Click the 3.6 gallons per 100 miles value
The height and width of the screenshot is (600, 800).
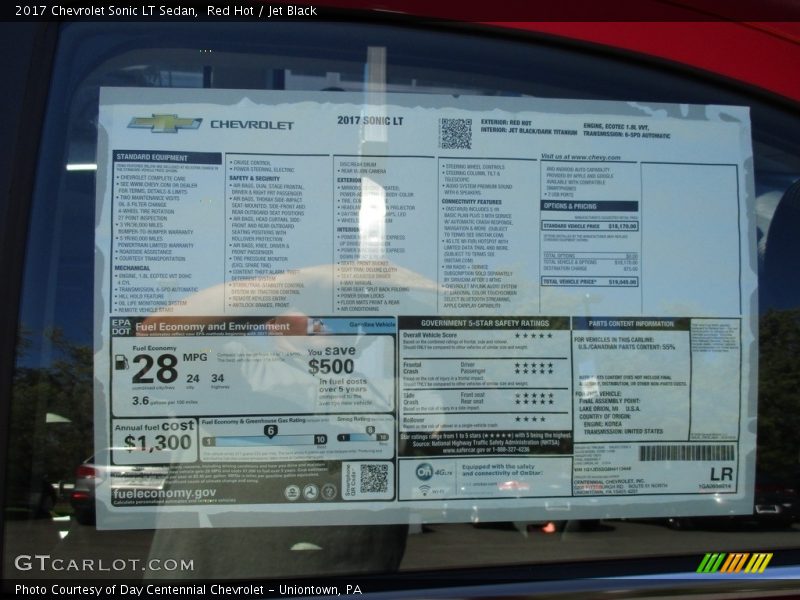[x=164, y=401]
